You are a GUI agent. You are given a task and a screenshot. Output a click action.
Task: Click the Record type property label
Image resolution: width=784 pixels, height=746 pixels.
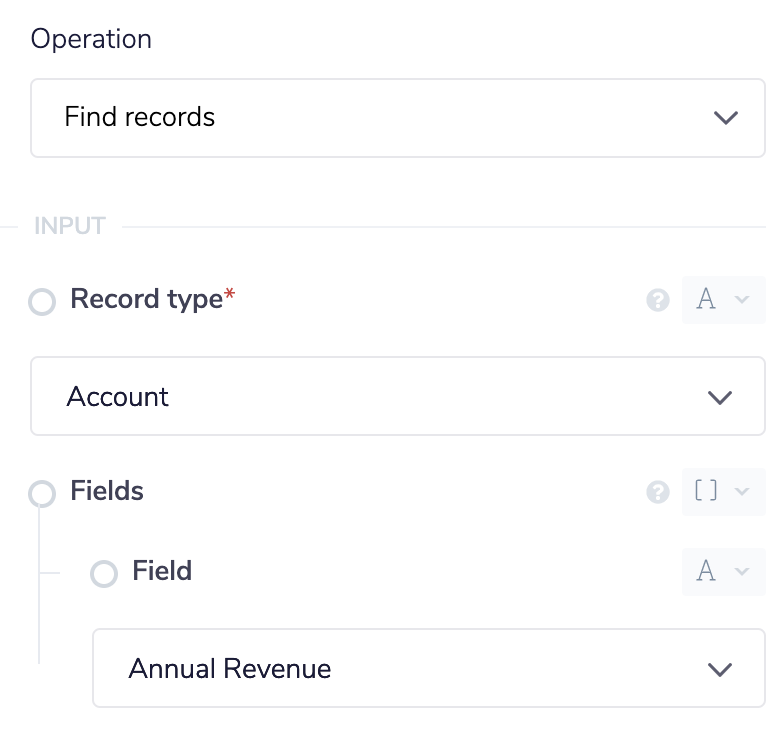(146, 299)
